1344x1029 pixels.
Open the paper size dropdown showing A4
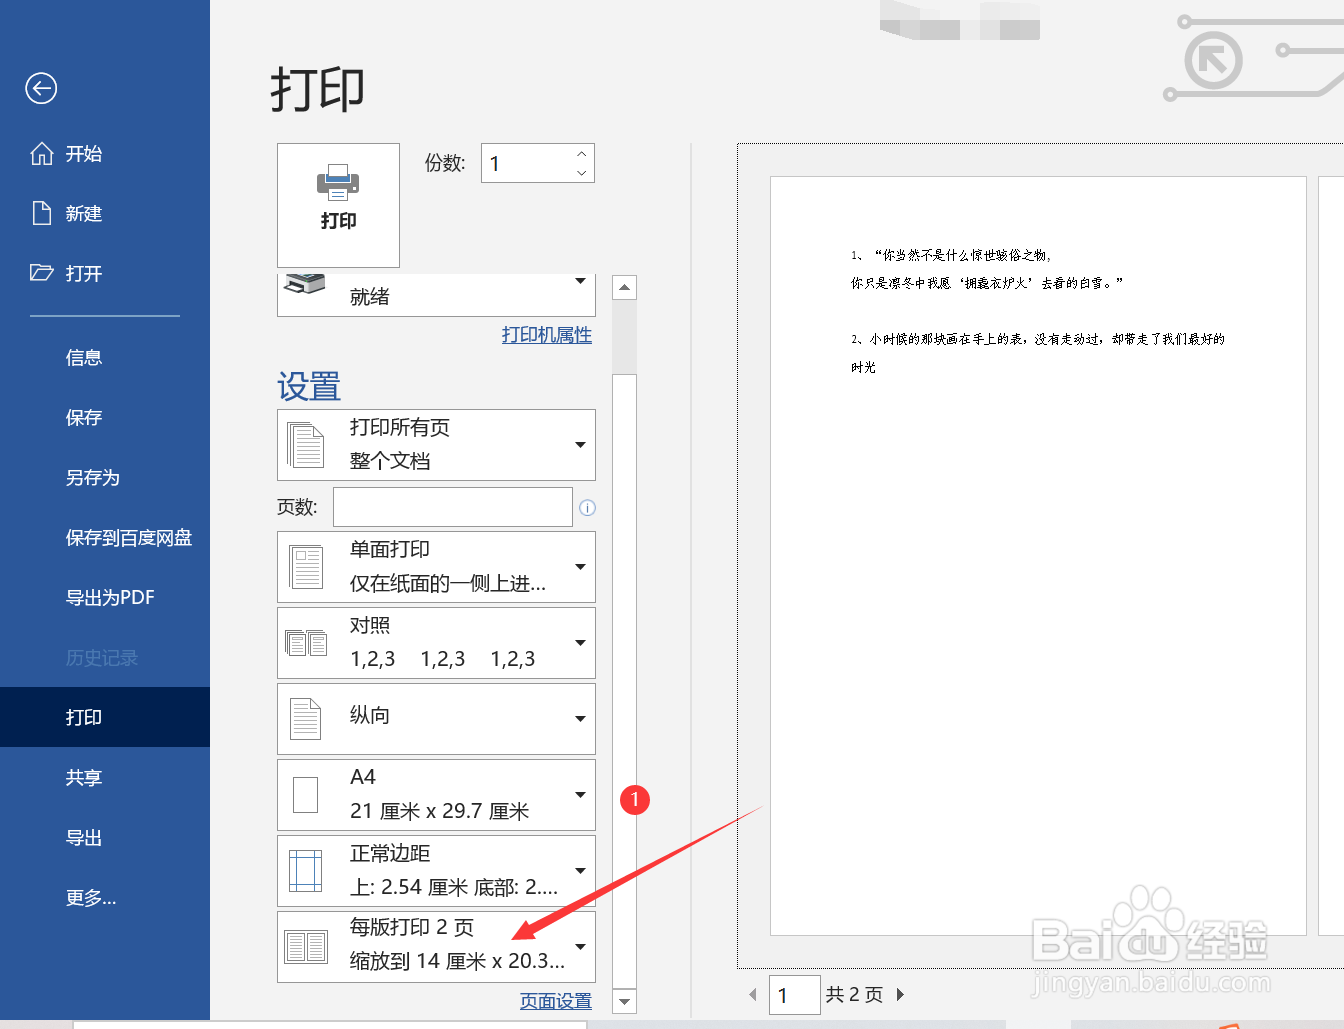[580, 795]
